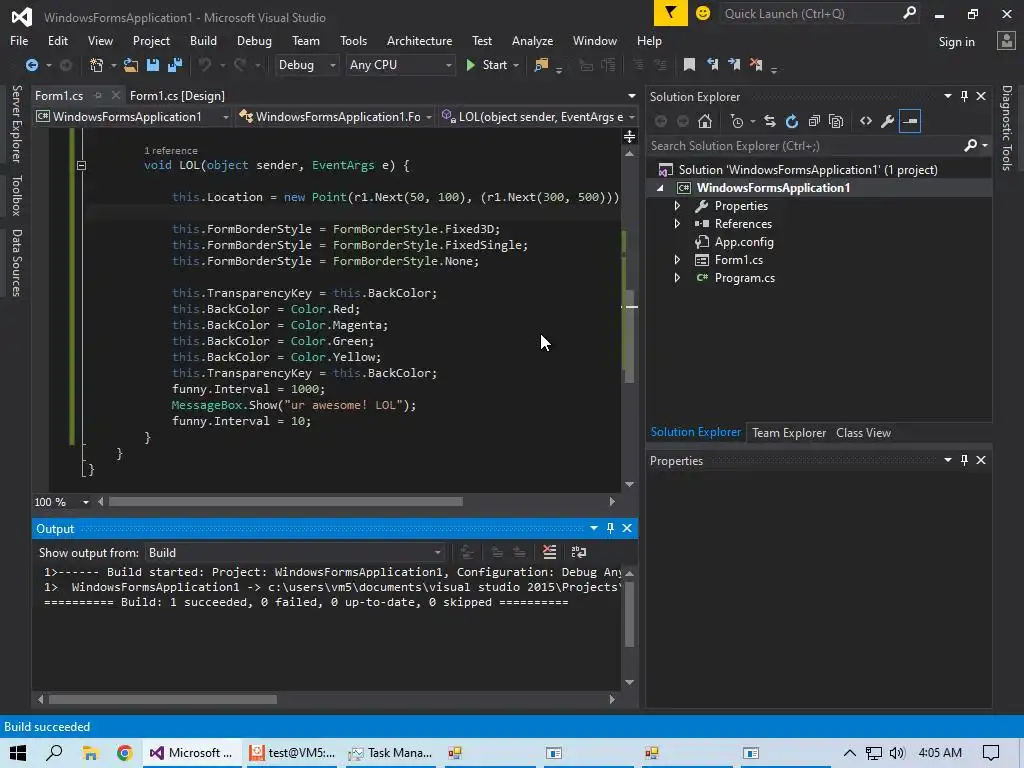This screenshot has width=1024, height=768.
Task: Open the LOL(object sender, EventArgs e) member dropdown
Action: (x=539, y=116)
